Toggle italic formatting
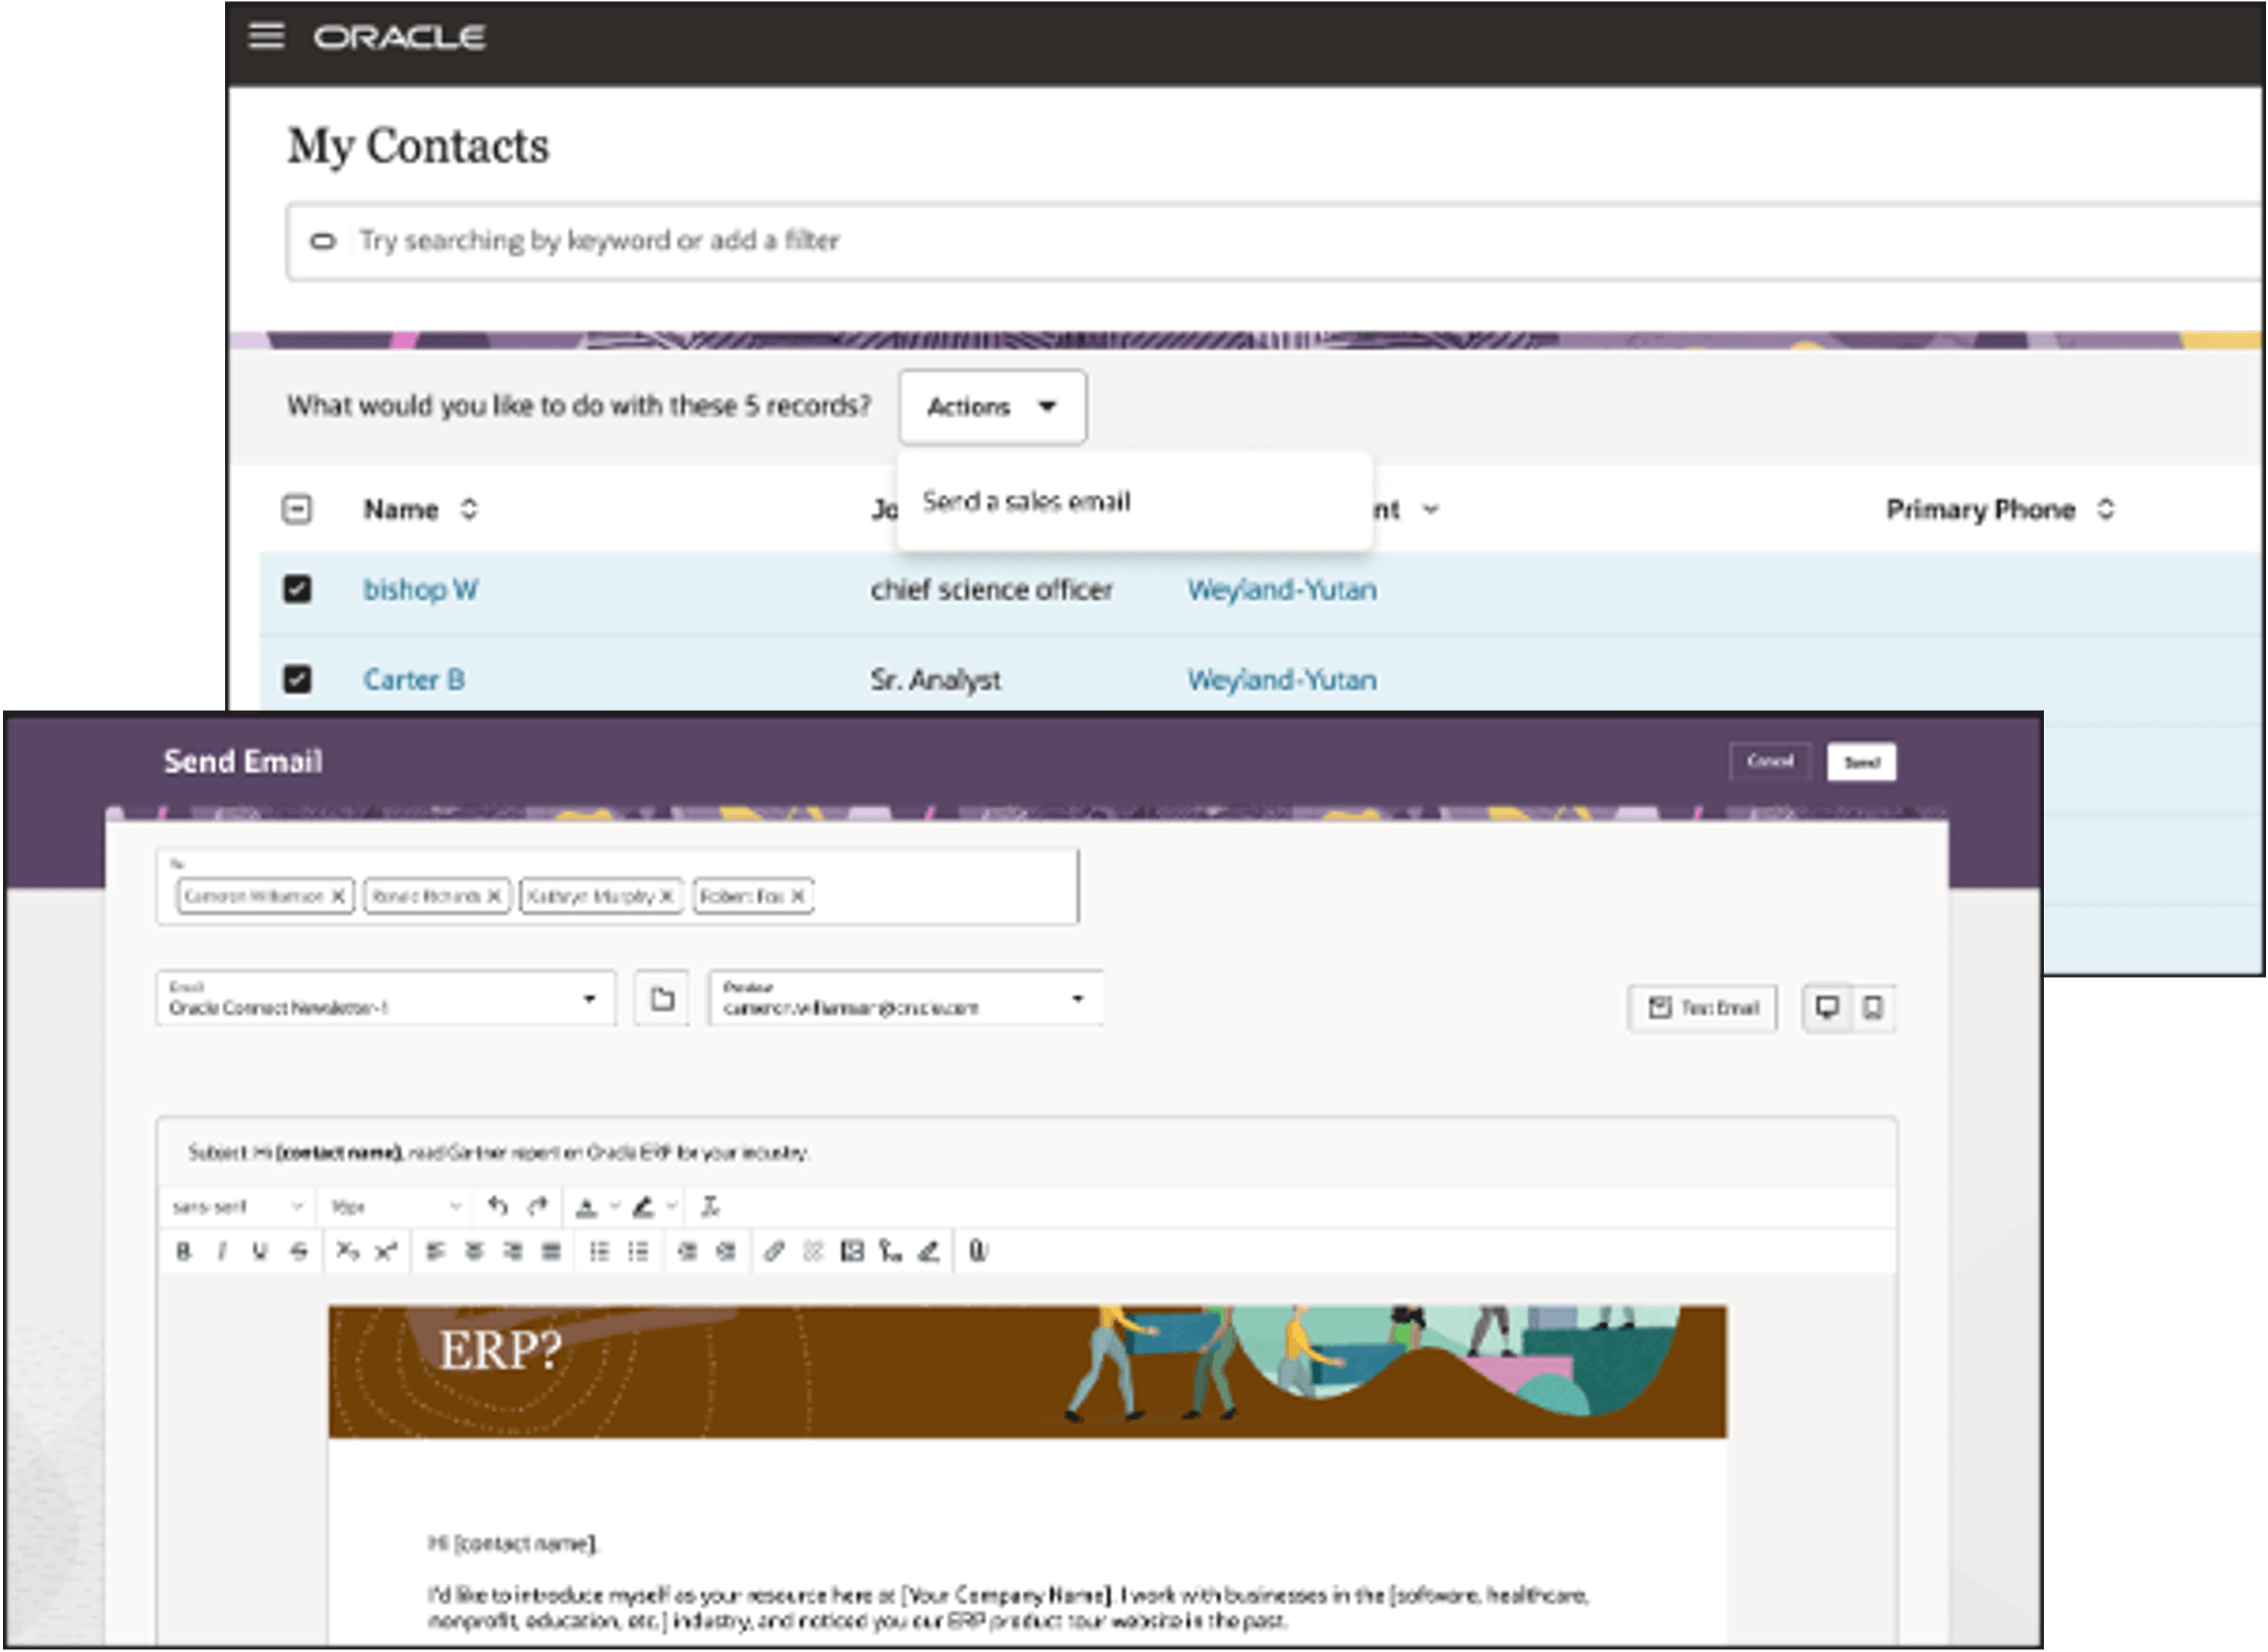 pos(222,1251)
